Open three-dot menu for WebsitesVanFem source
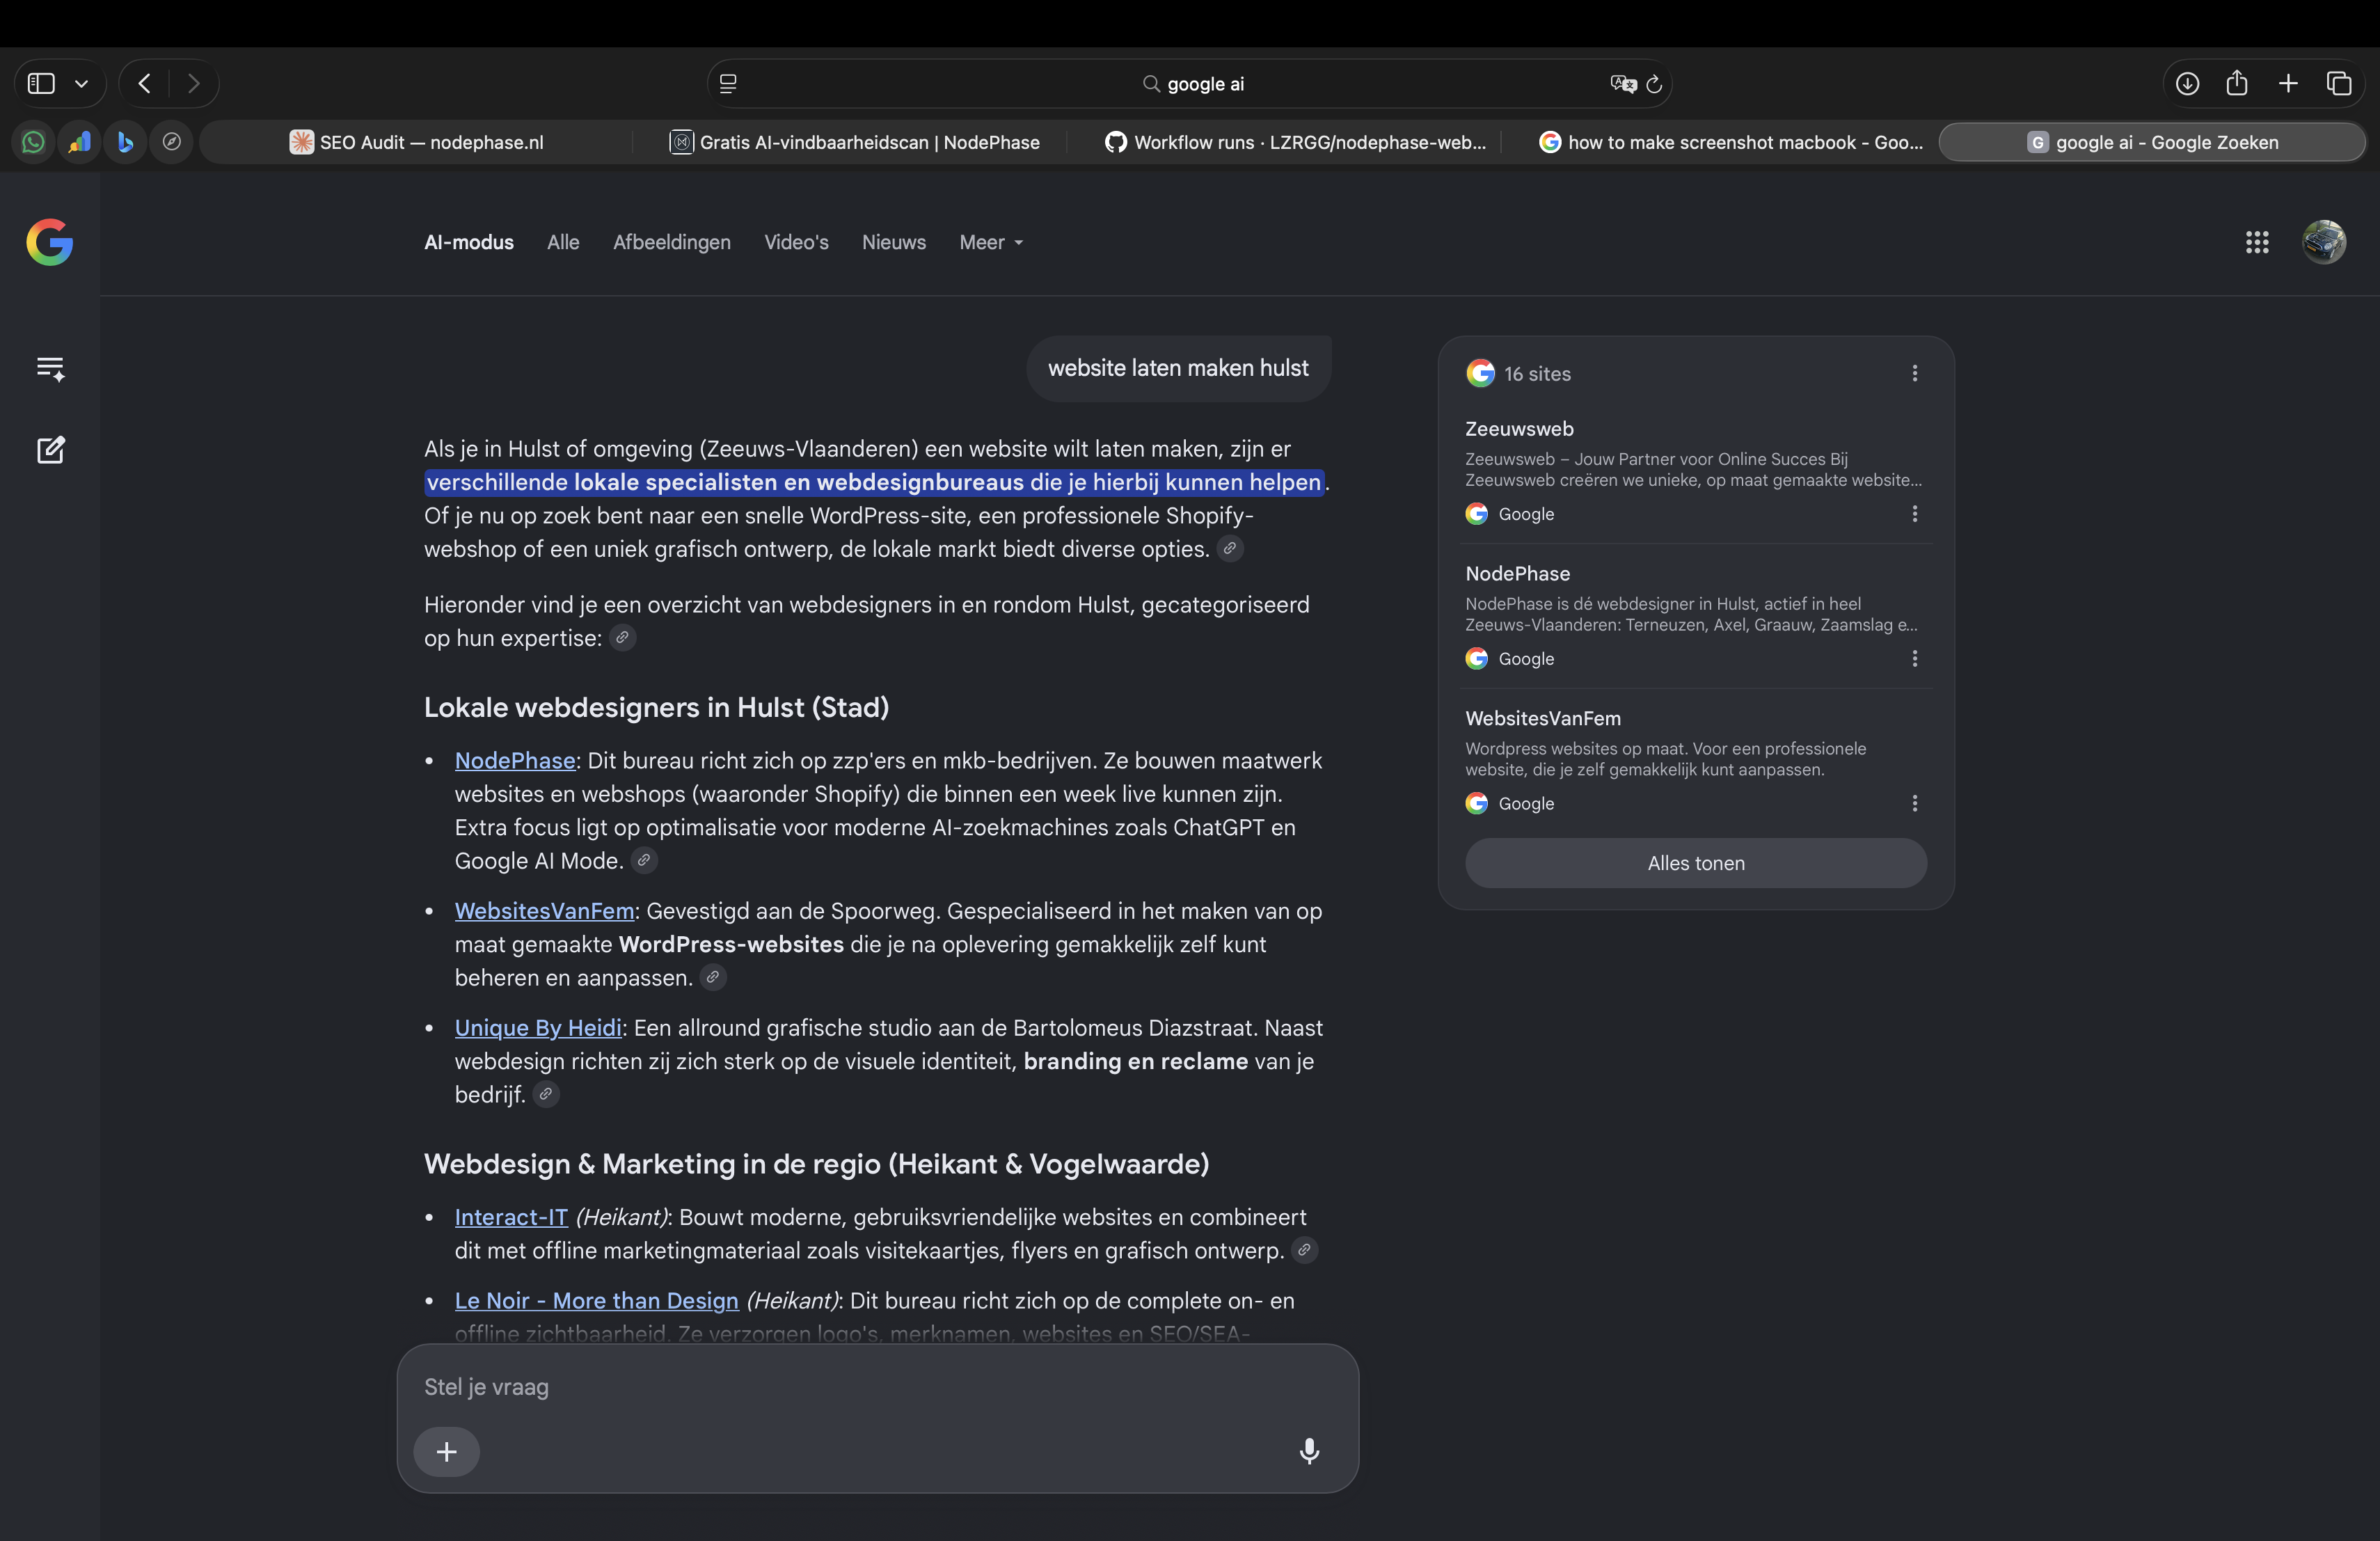This screenshot has height=1541, width=2380. [1914, 804]
